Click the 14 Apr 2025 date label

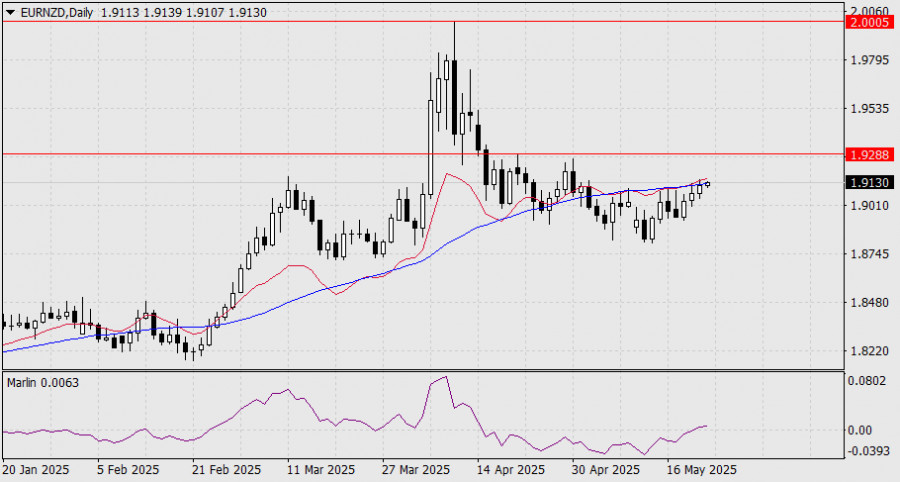tap(511, 470)
